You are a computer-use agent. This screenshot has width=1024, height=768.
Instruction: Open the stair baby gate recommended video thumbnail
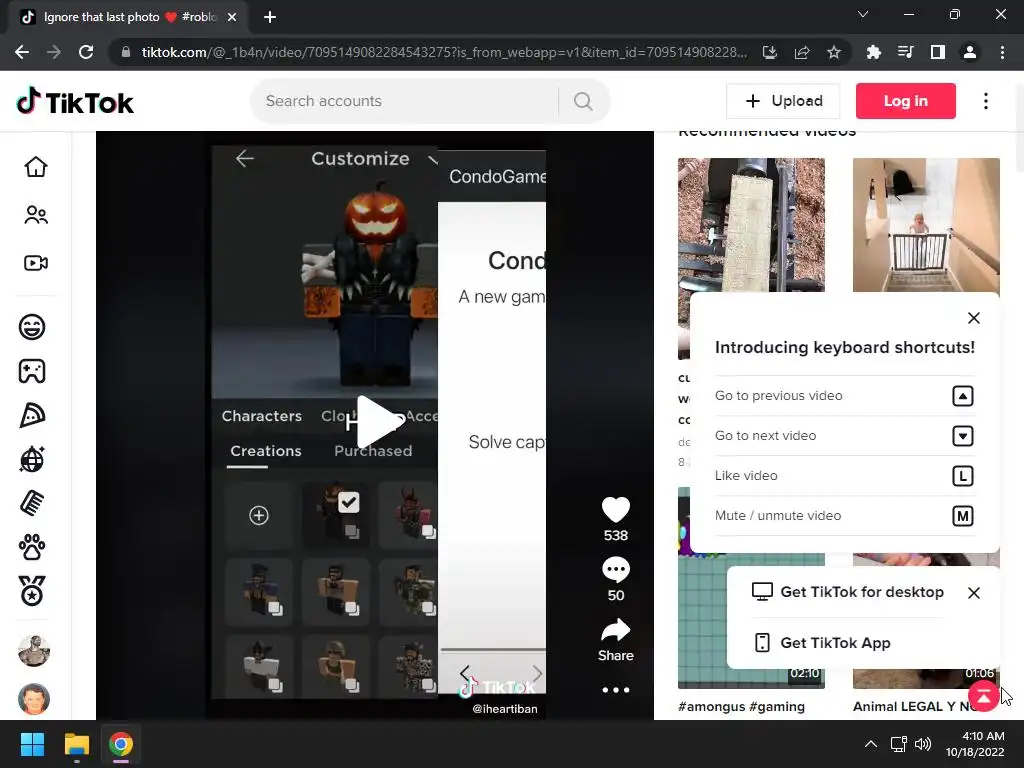click(x=926, y=225)
